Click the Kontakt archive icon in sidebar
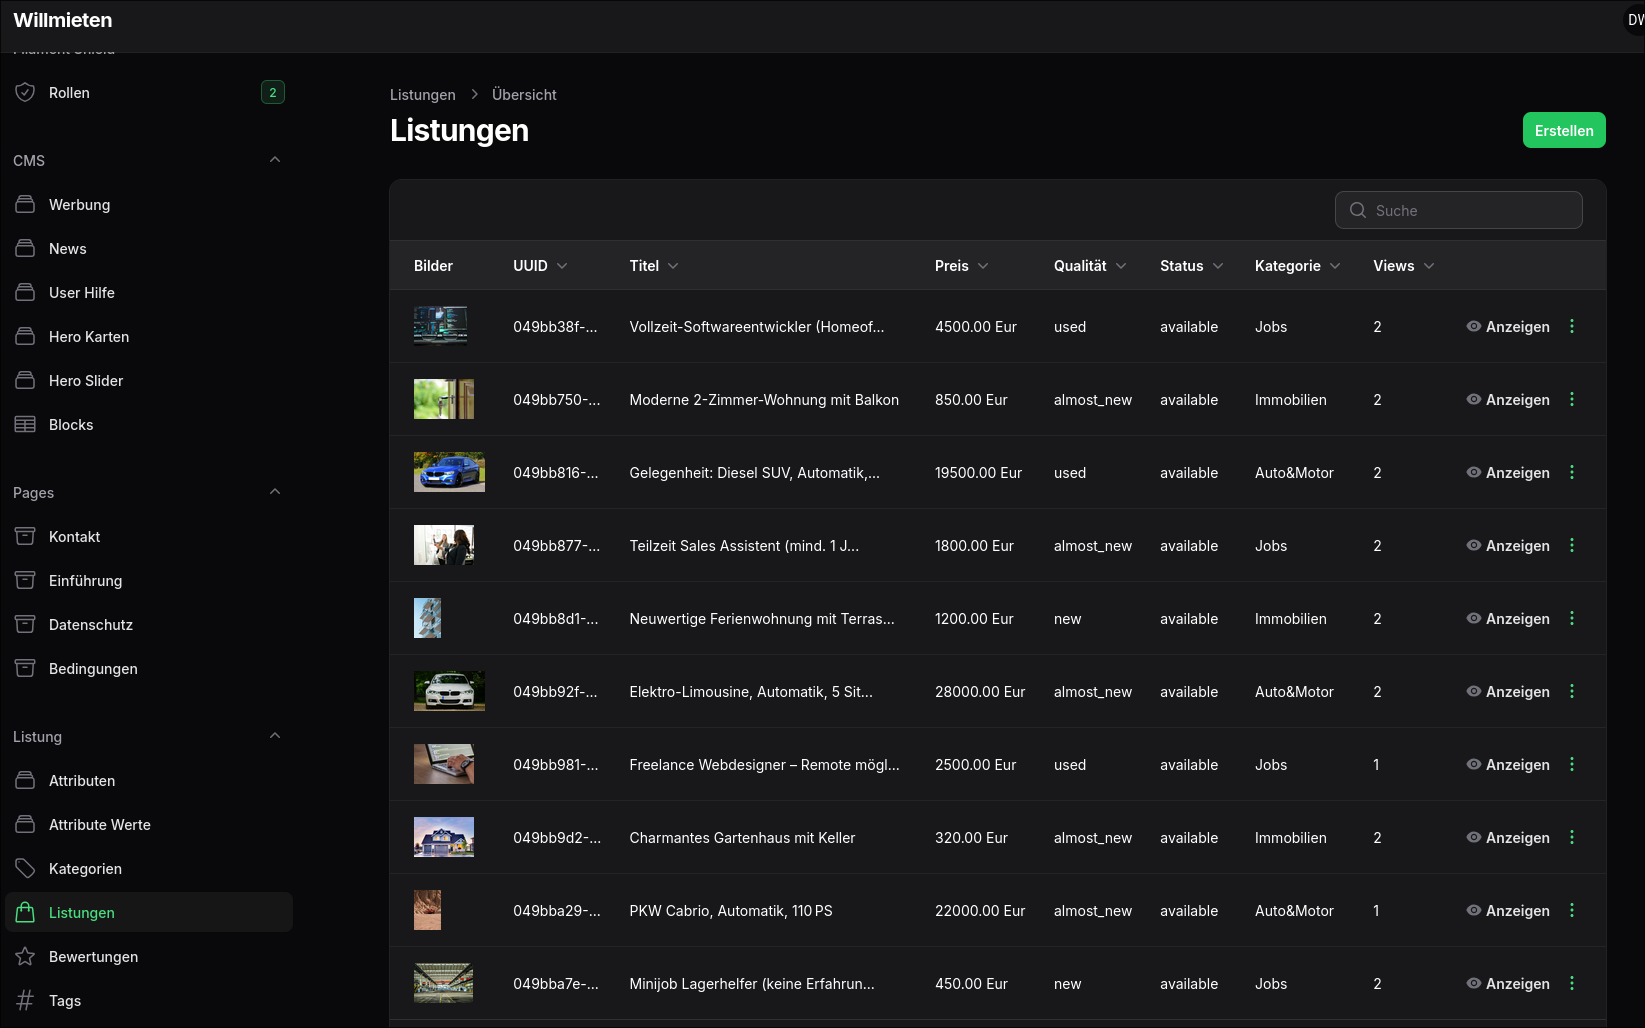 point(25,537)
